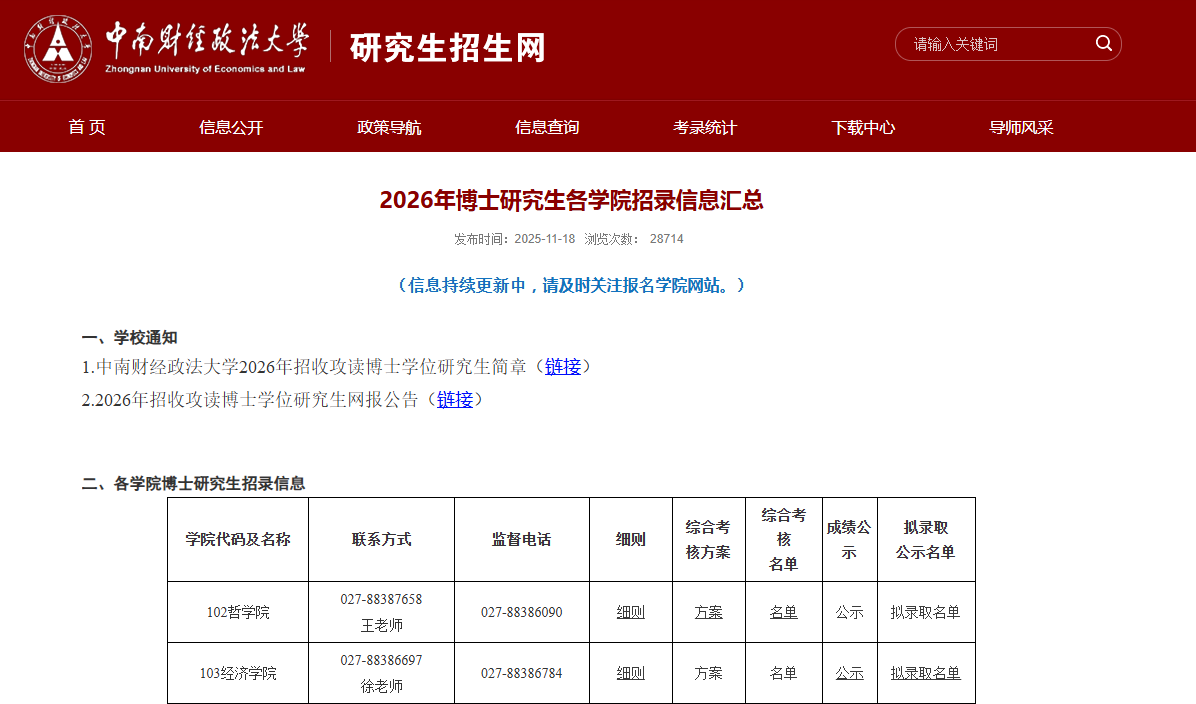Open 细则 link for 102哲学院
The image size is (1196, 704).
(x=631, y=612)
